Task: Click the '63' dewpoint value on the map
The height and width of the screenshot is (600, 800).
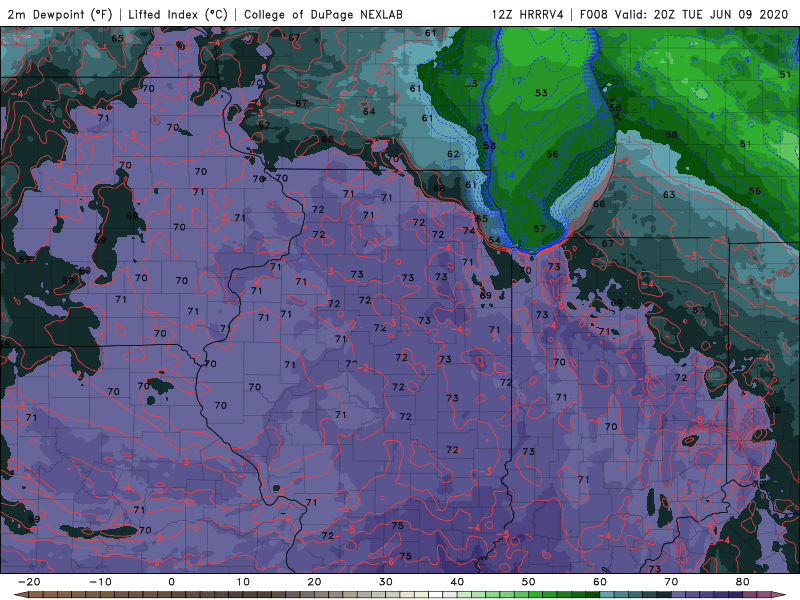Action: [669, 194]
